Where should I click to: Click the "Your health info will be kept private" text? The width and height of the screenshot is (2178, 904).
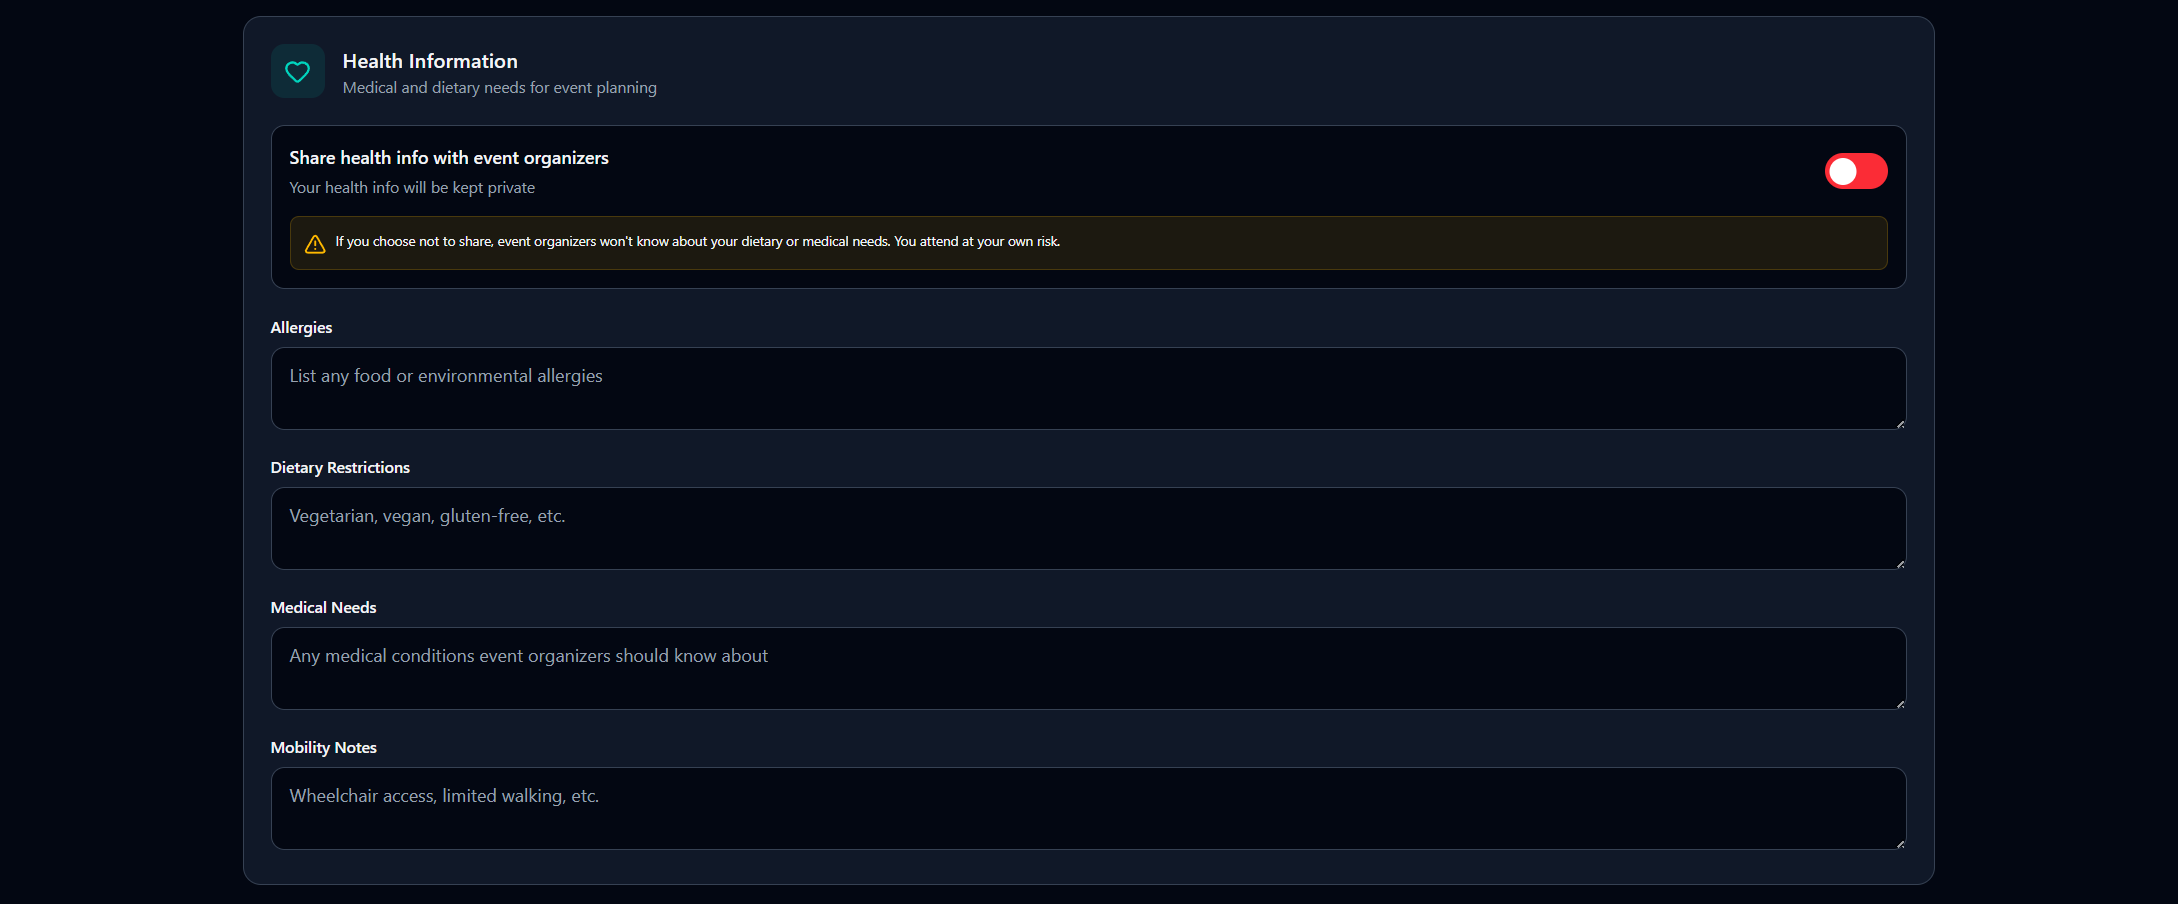412,188
